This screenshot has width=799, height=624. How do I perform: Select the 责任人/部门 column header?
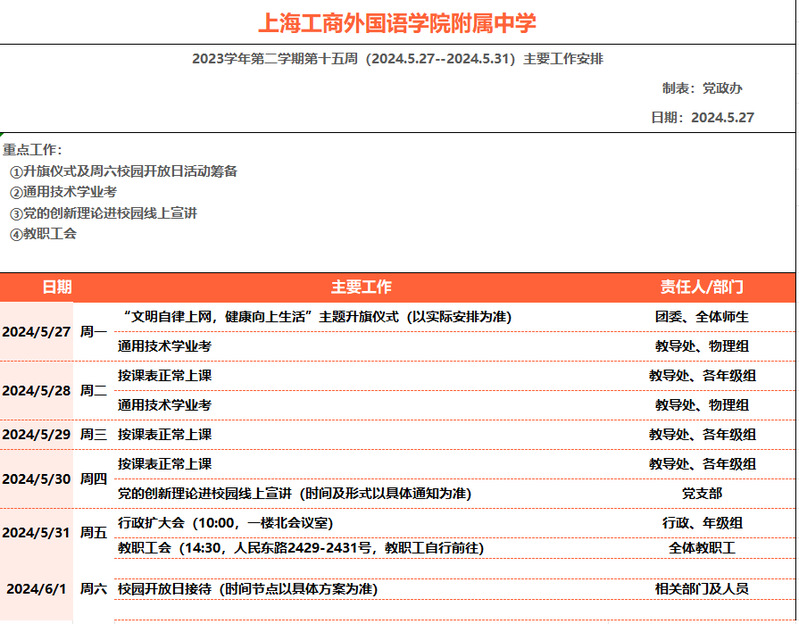pos(702,287)
